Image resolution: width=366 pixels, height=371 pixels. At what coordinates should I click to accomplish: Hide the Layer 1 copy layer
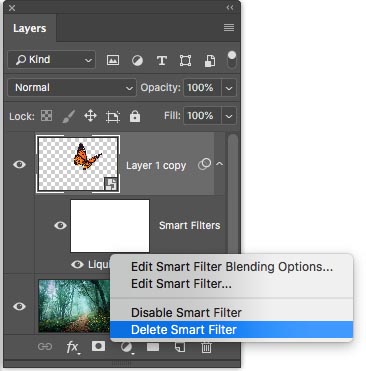[19, 164]
